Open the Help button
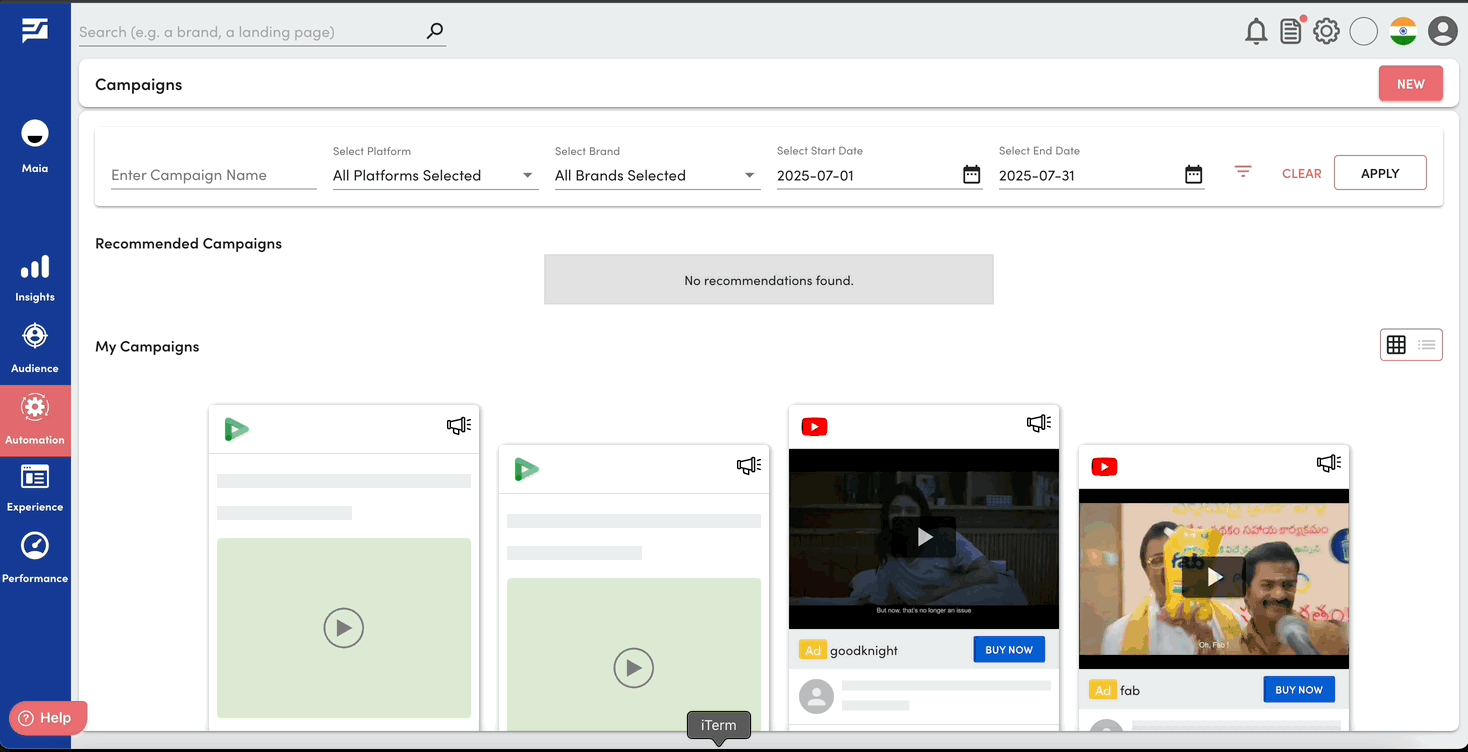This screenshot has width=1468, height=752. click(48, 717)
